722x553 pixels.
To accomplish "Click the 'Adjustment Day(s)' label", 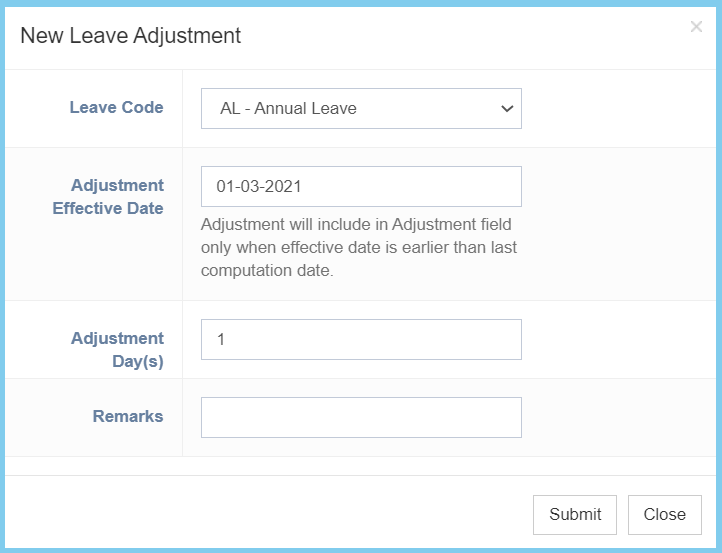I will point(117,349).
